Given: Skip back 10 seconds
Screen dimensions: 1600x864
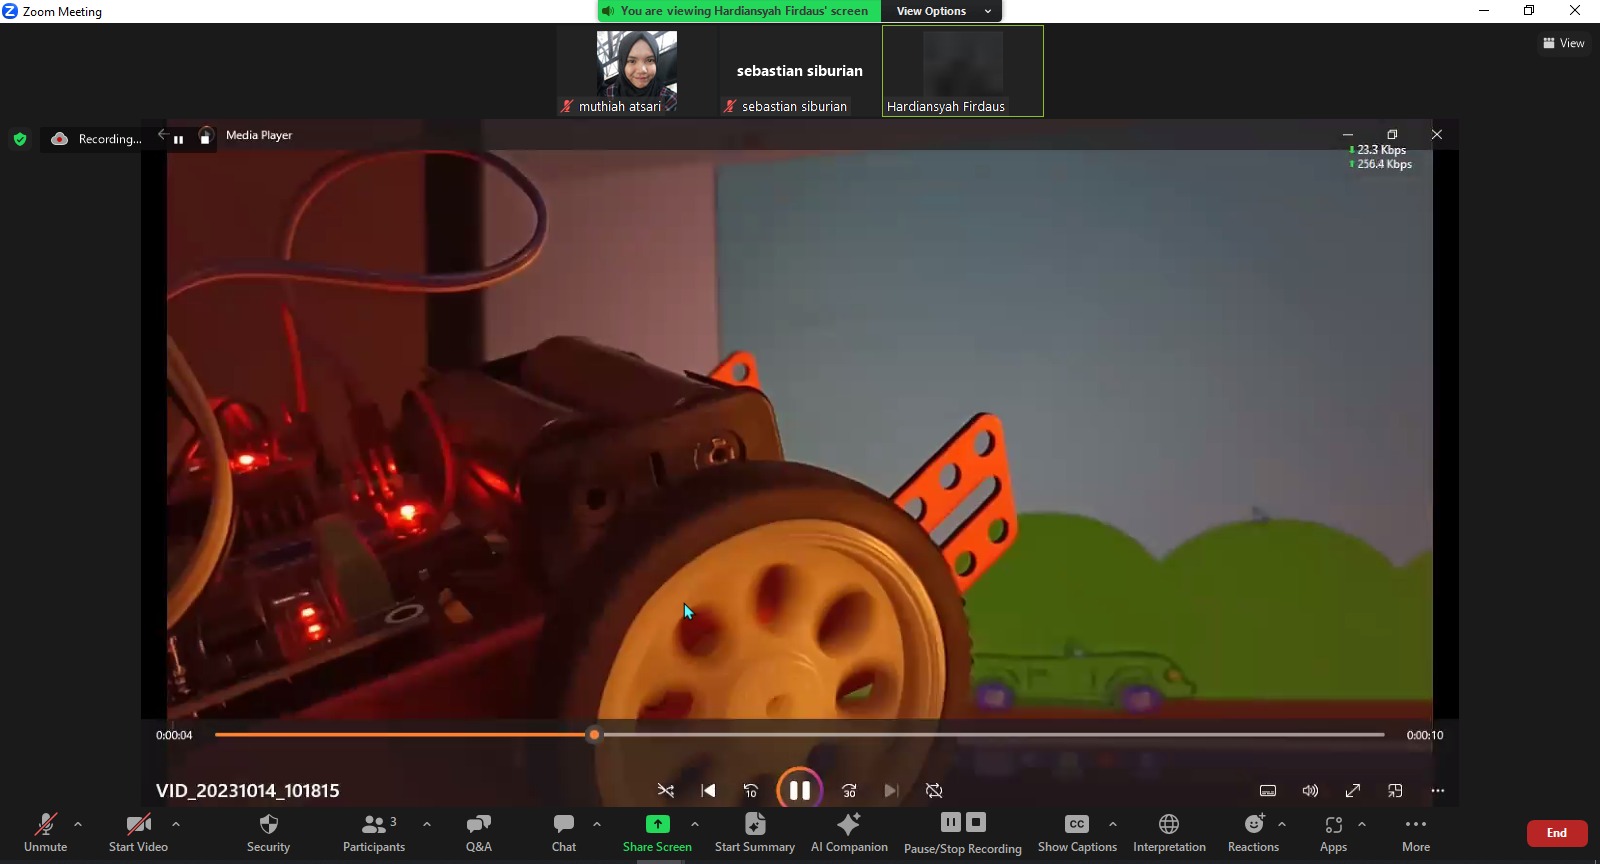Looking at the screenshot, I should click(751, 791).
